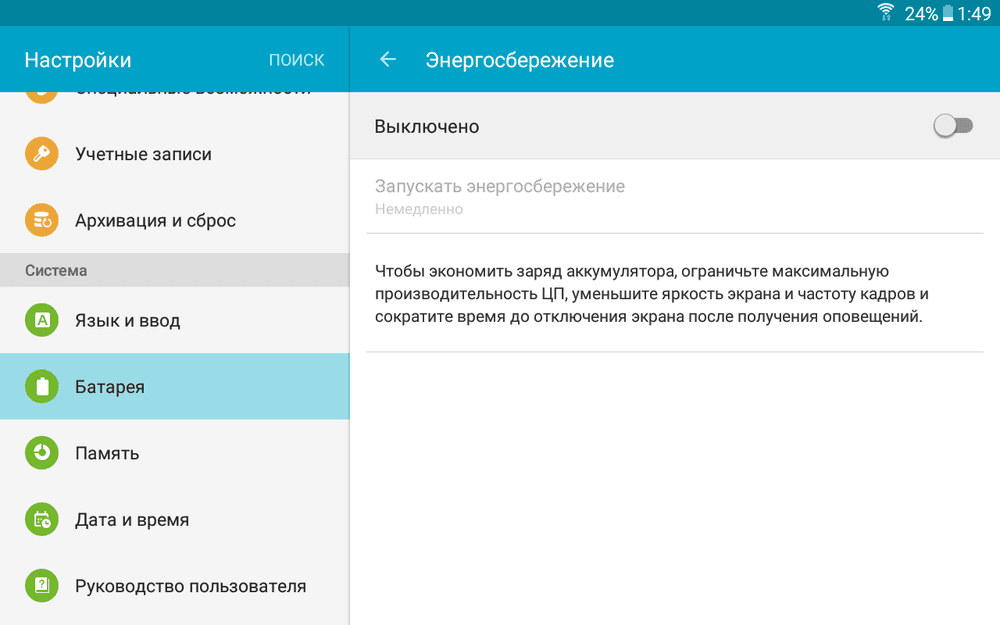1000x625 pixels.
Task: Click the 24% battery percentage
Action: tap(922, 13)
